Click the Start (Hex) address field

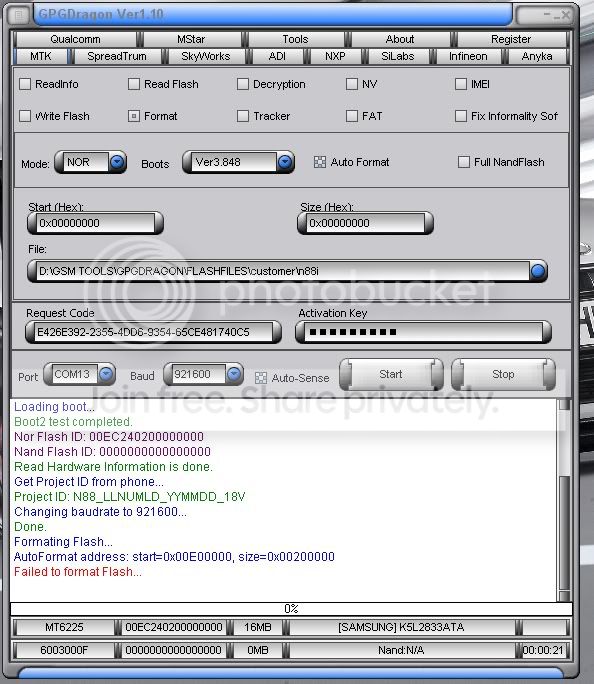tap(96, 223)
